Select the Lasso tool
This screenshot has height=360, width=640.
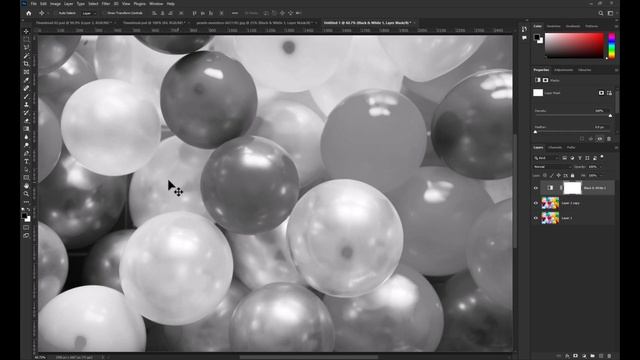27,48
